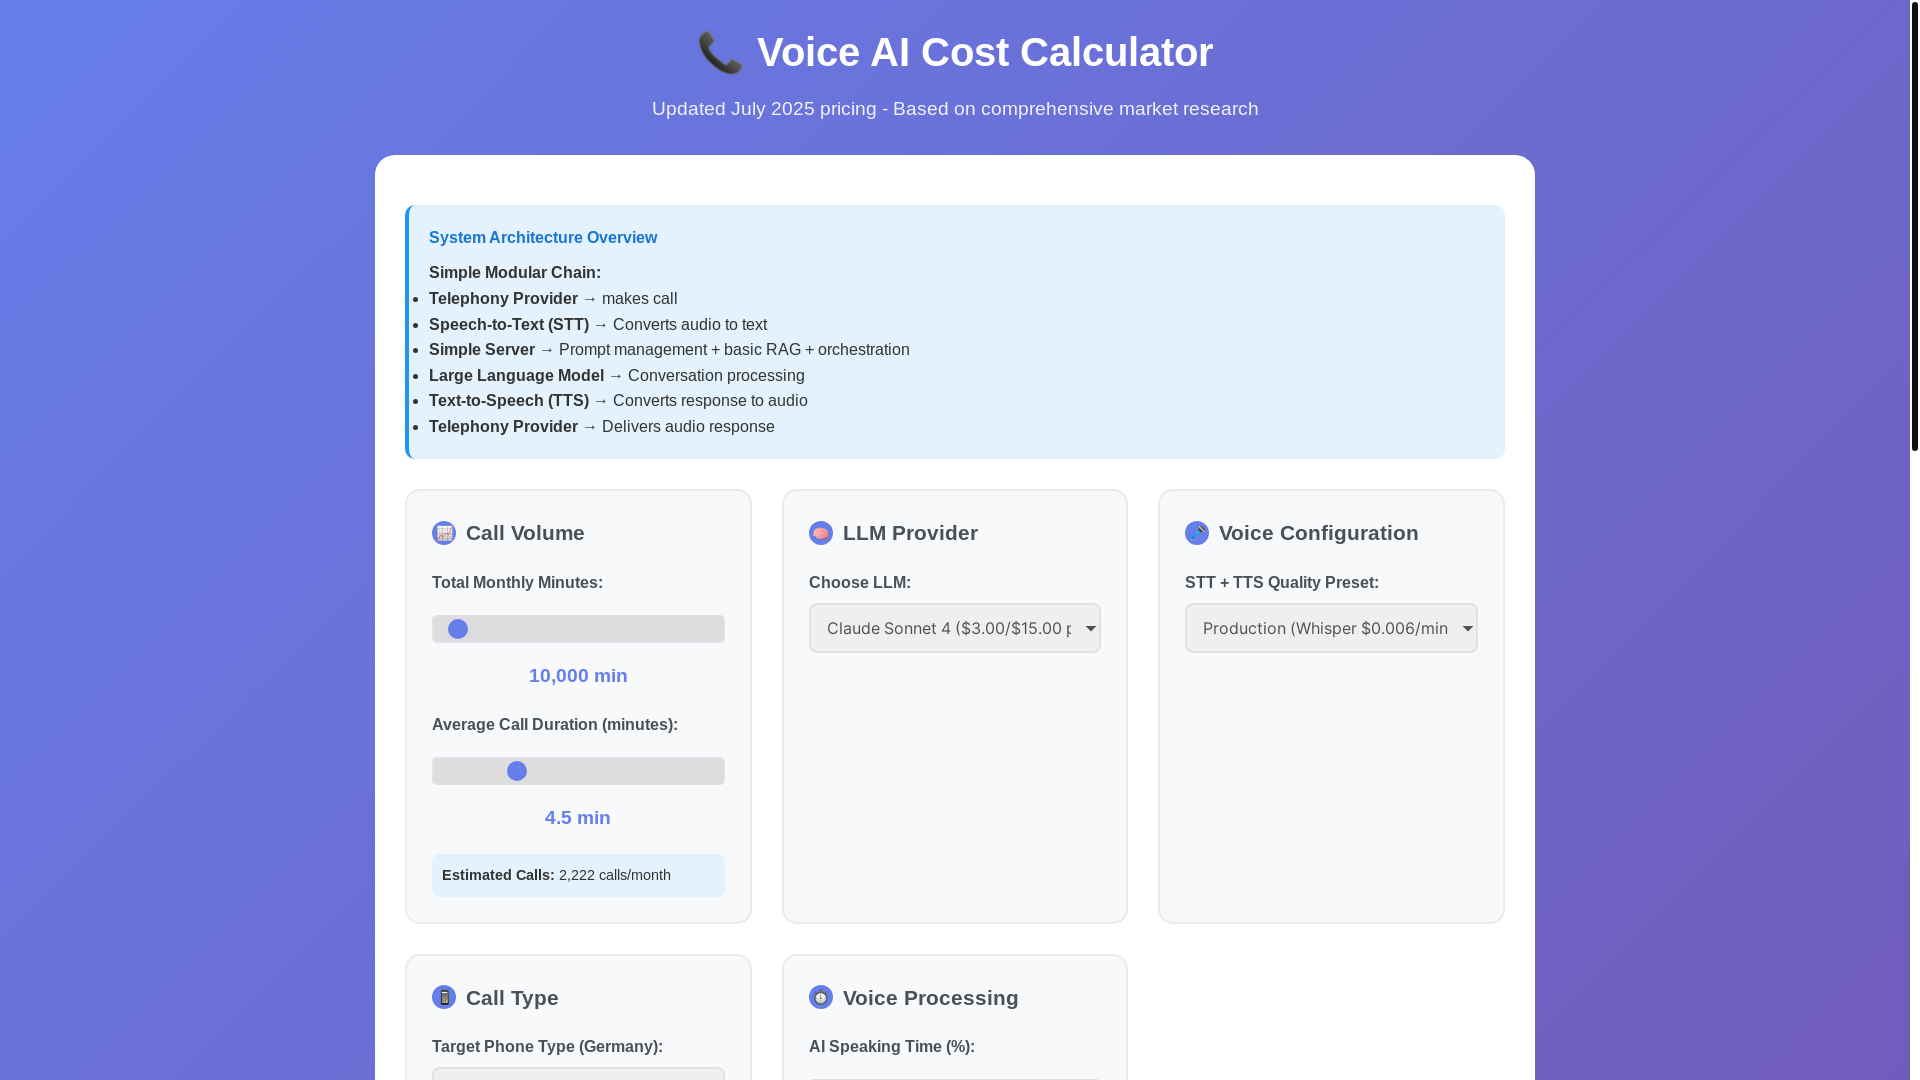Screen dimensions: 1920x1080
Task: Click "Telephony Provider → Delivers audio response" line
Action: coord(602,427)
